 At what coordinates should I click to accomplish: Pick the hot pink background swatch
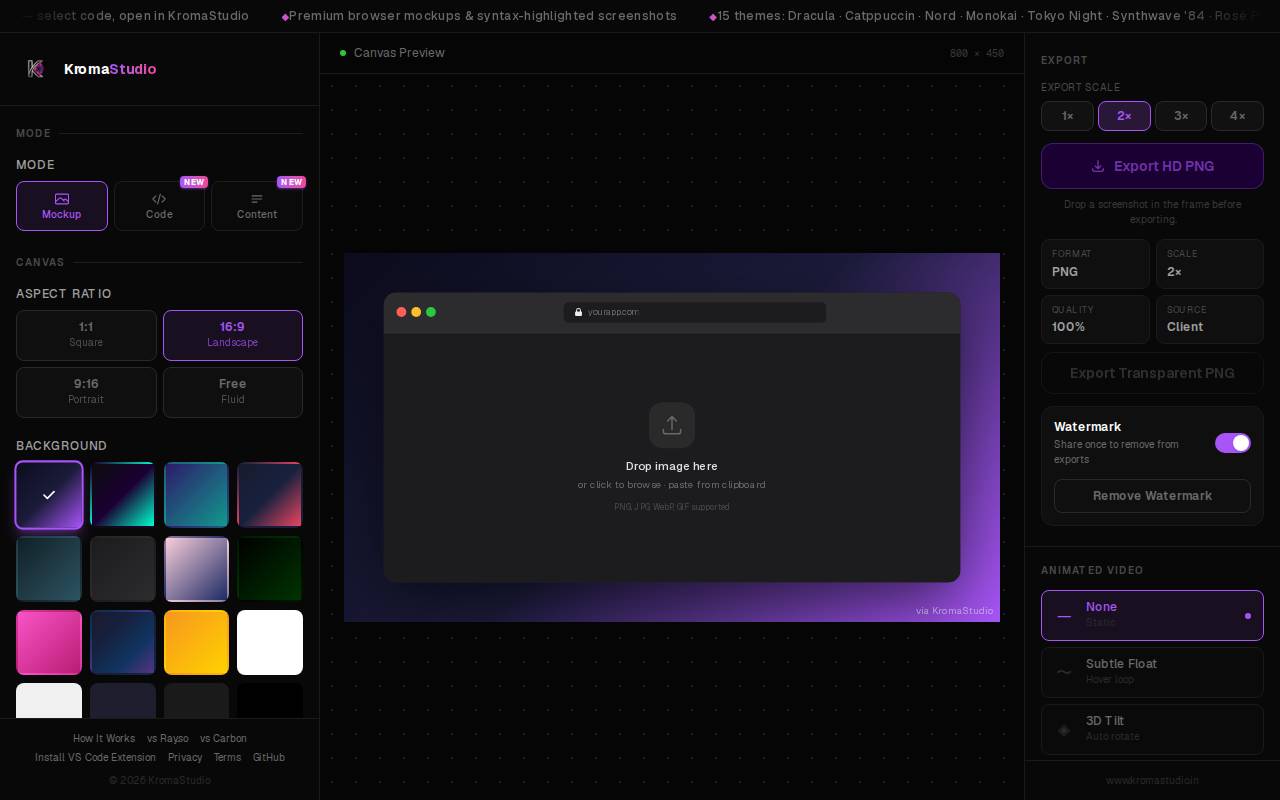click(49, 643)
